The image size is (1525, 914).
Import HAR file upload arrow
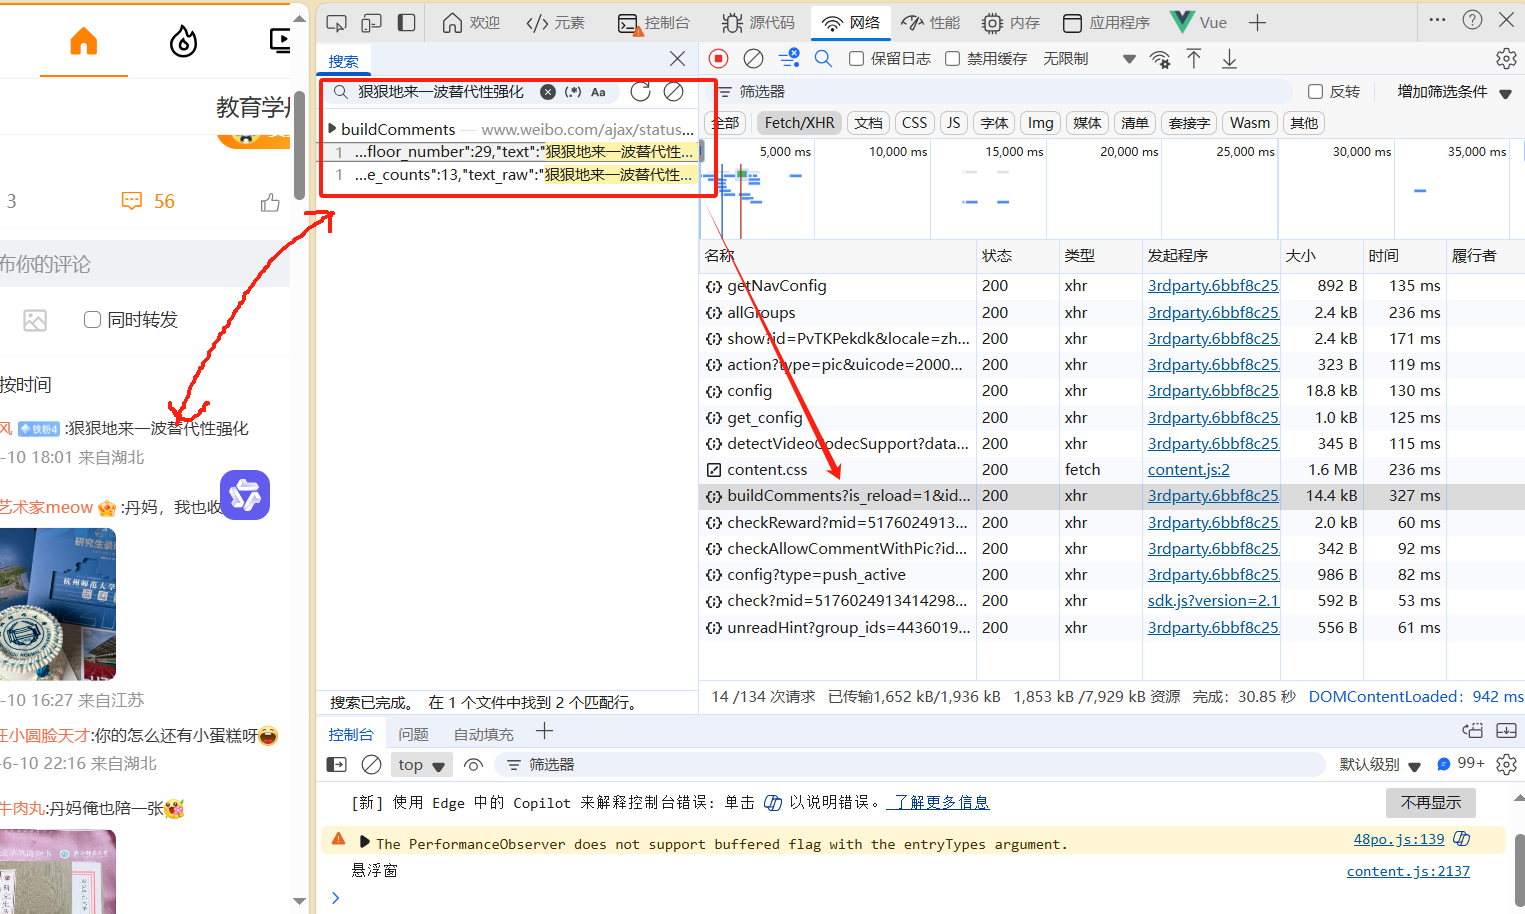(x=1194, y=59)
